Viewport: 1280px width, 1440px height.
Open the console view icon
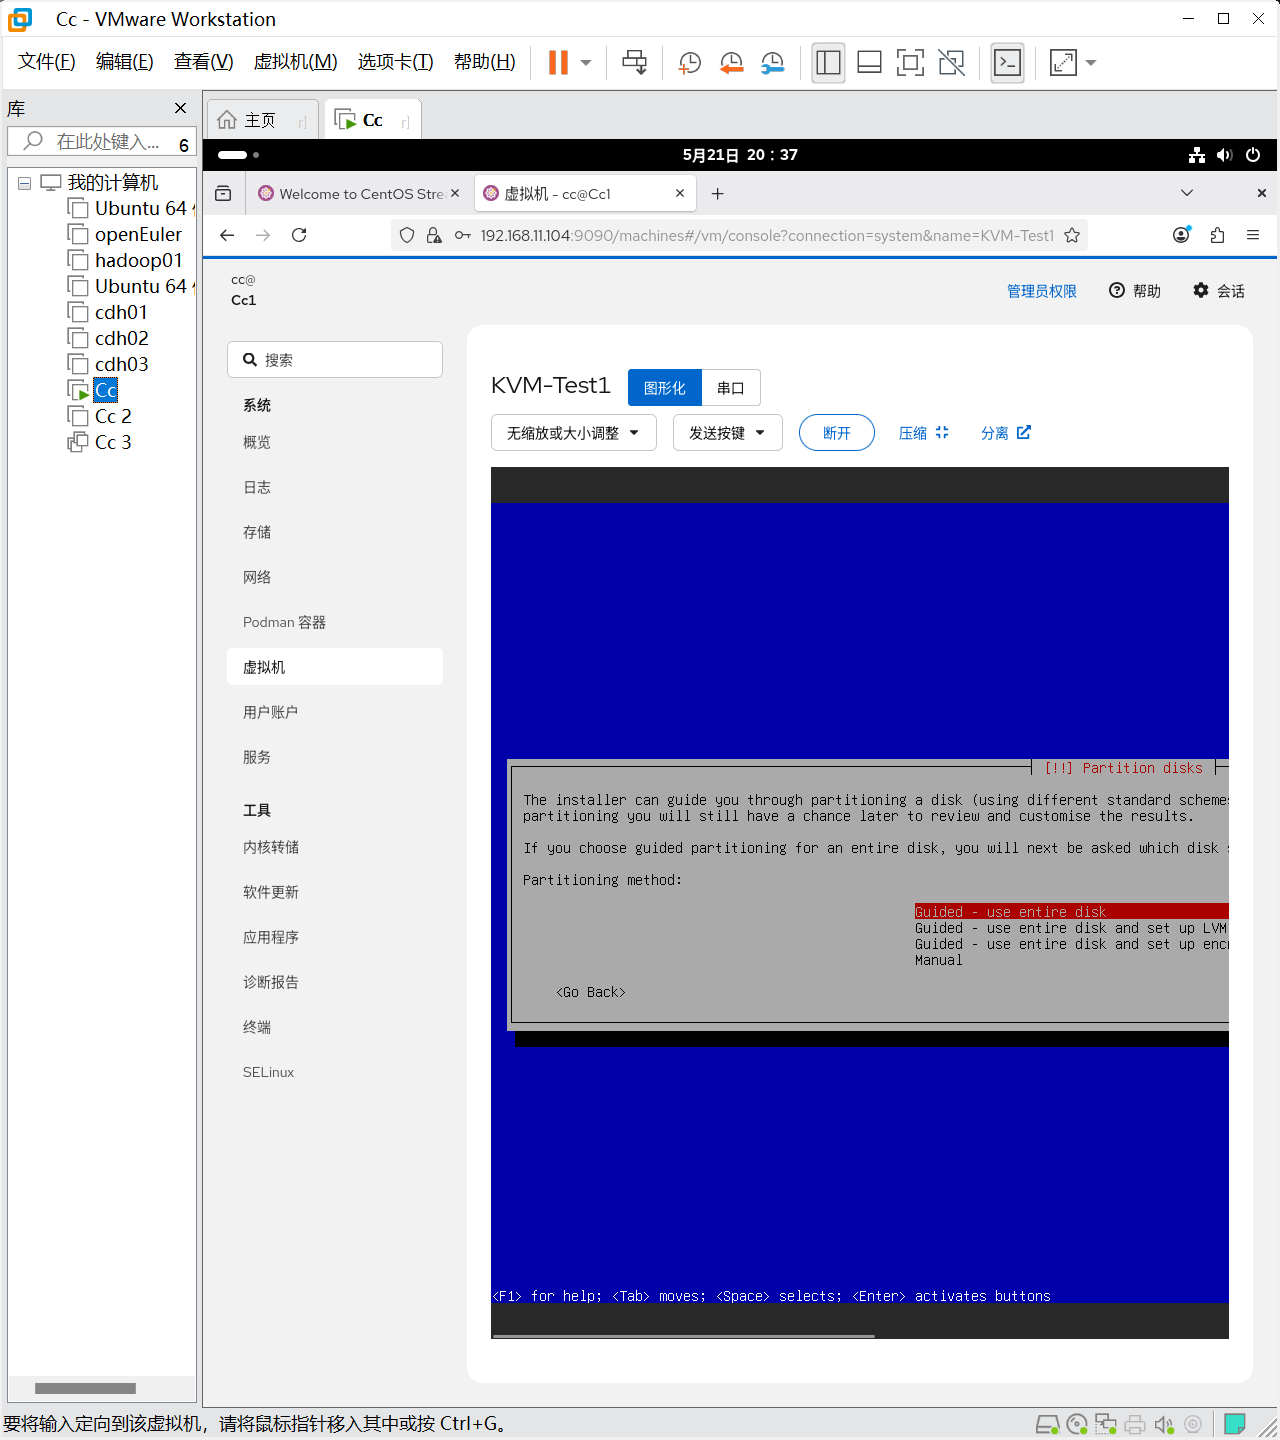click(x=1007, y=63)
